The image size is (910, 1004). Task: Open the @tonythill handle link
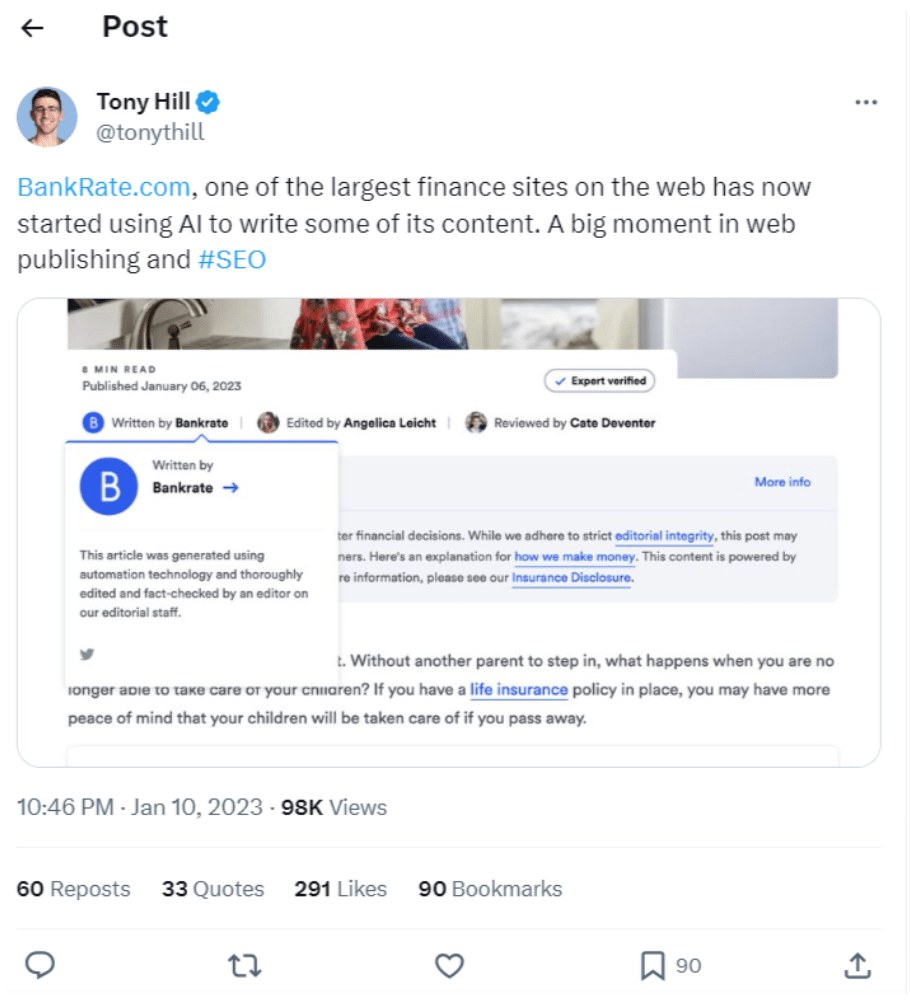pos(150,133)
